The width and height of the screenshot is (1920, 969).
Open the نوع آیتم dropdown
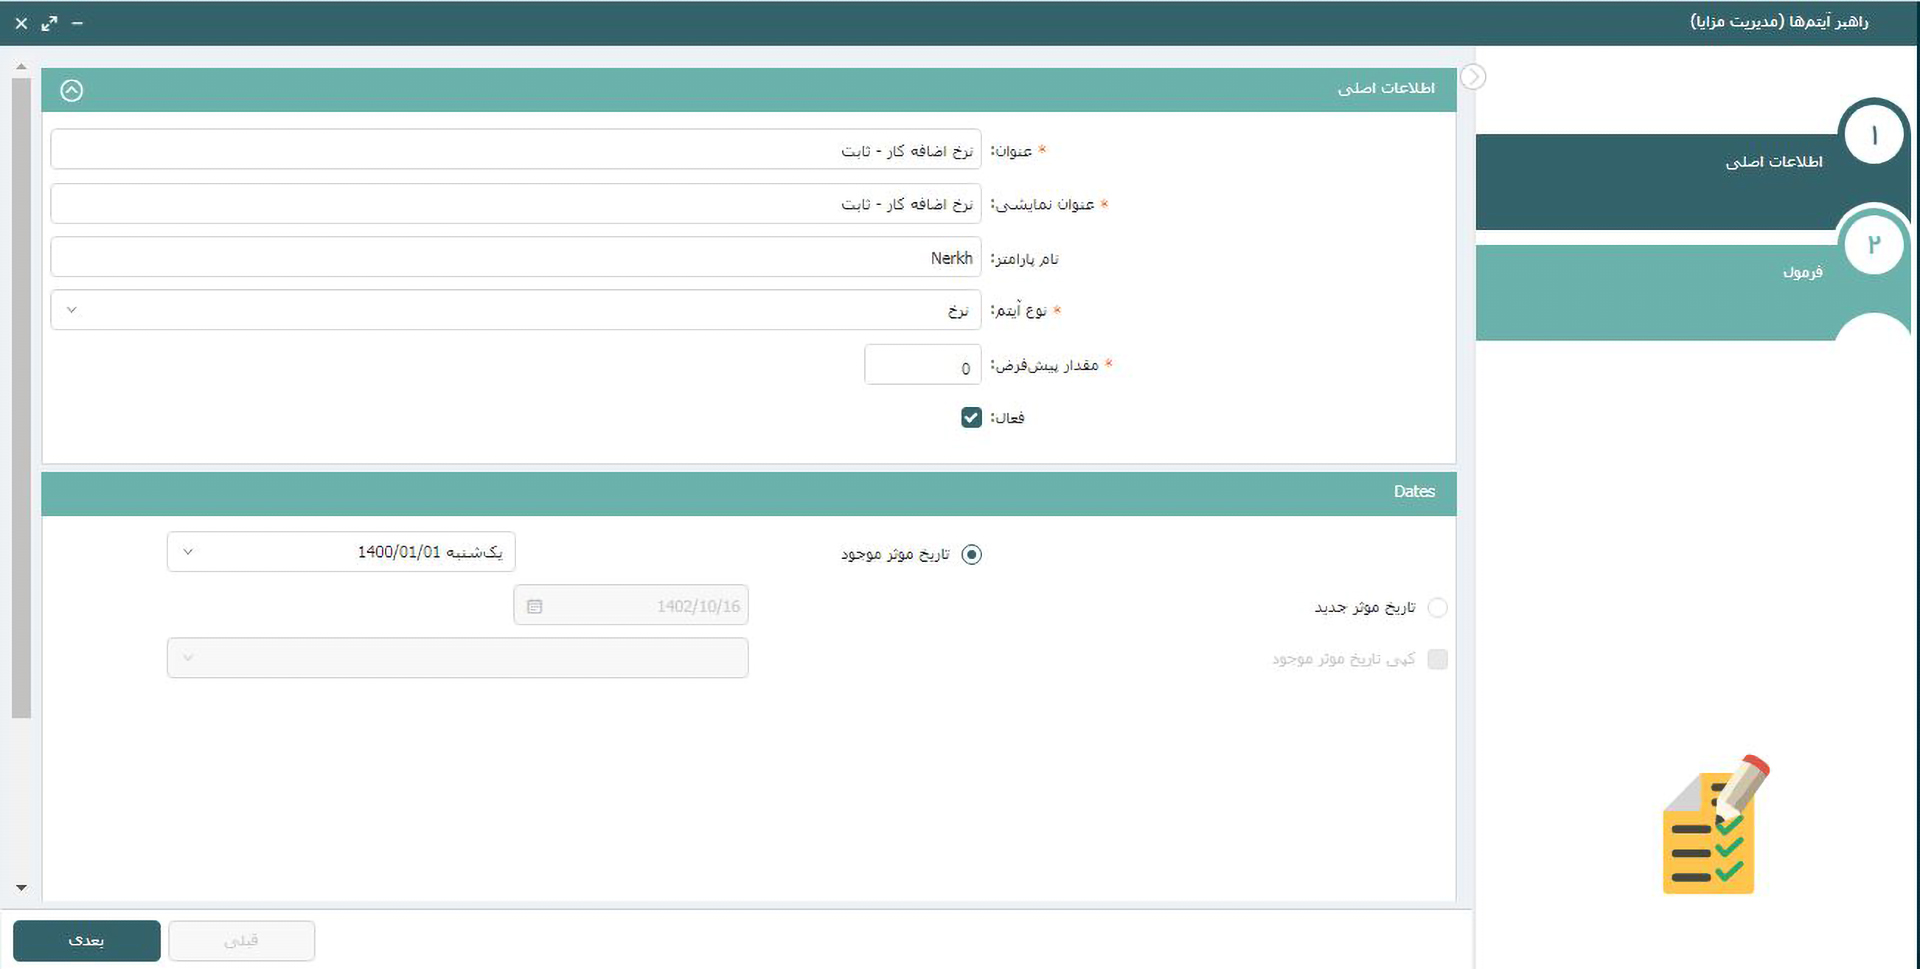point(515,310)
